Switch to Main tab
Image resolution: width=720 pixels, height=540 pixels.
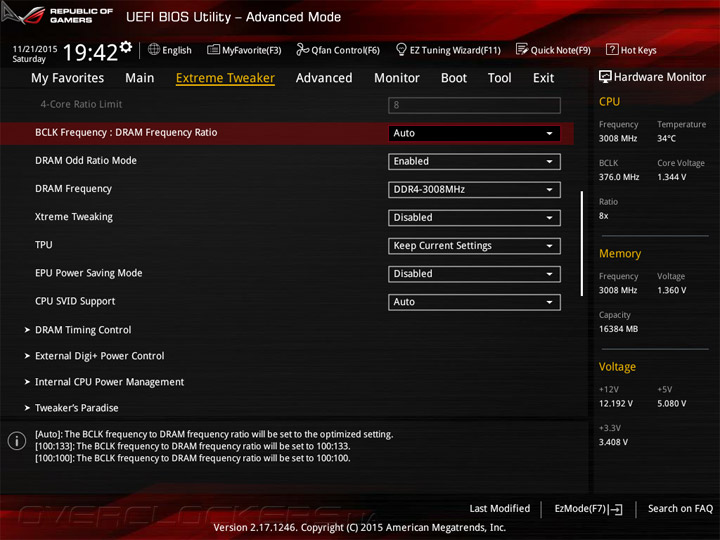point(140,78)
